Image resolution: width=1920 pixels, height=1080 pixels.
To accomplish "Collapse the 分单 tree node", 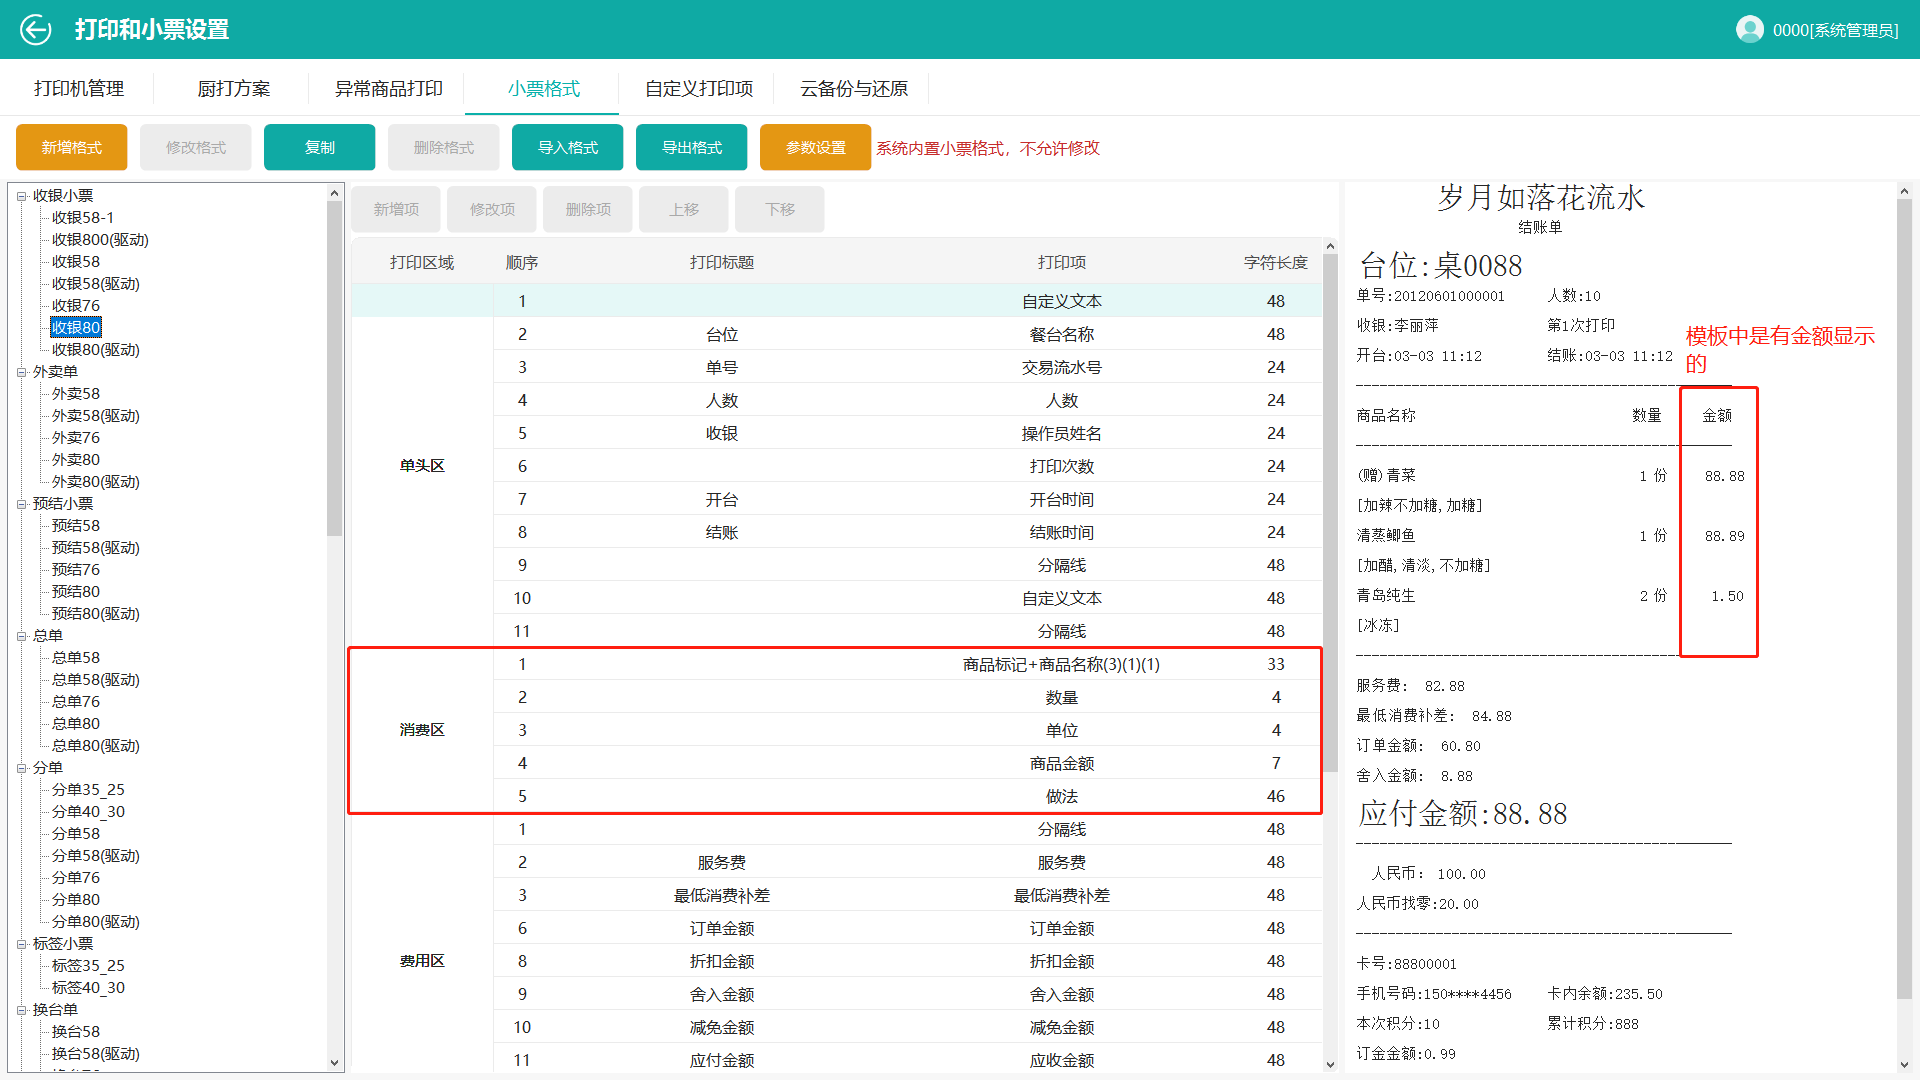I will (x=21, y=768).
